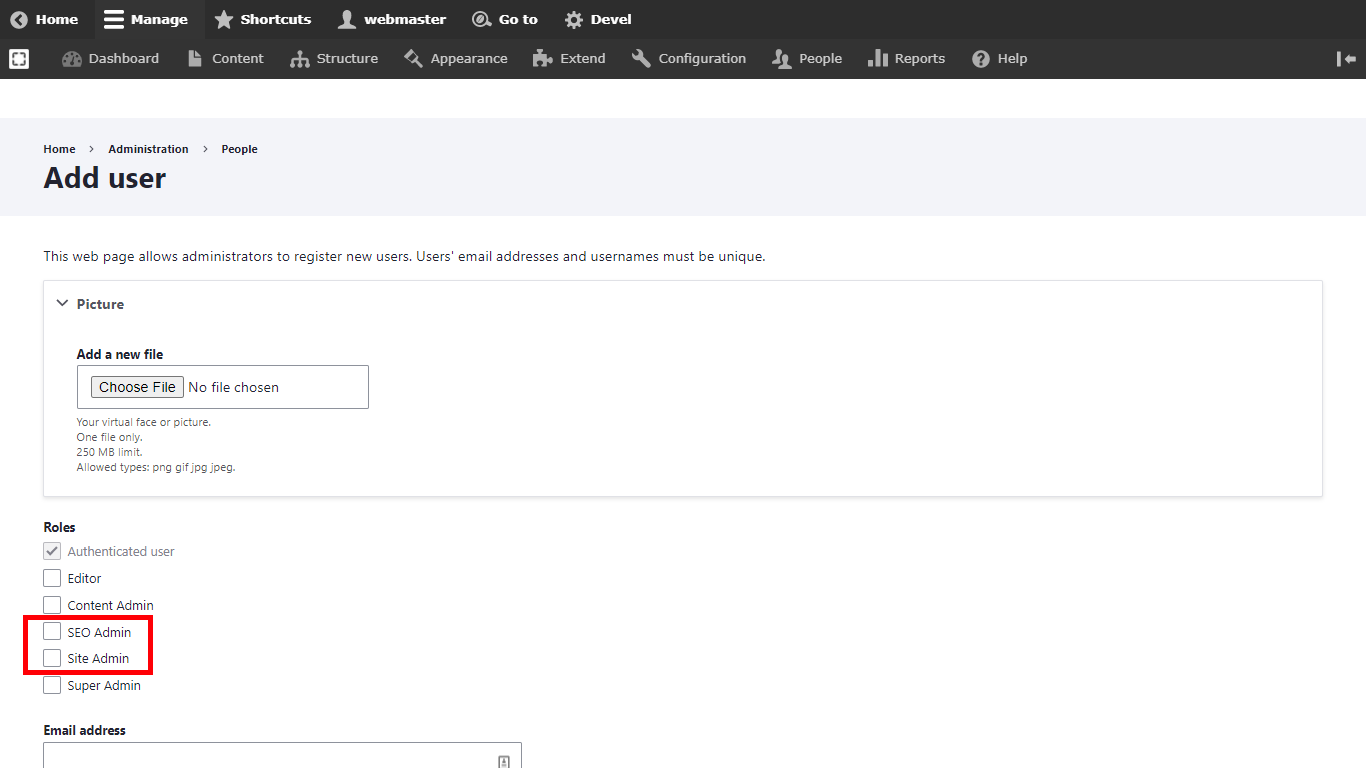1366x768 pixels.
Task: Click into the Email address field
Action: pyautogui.click(x=270, y=757)
